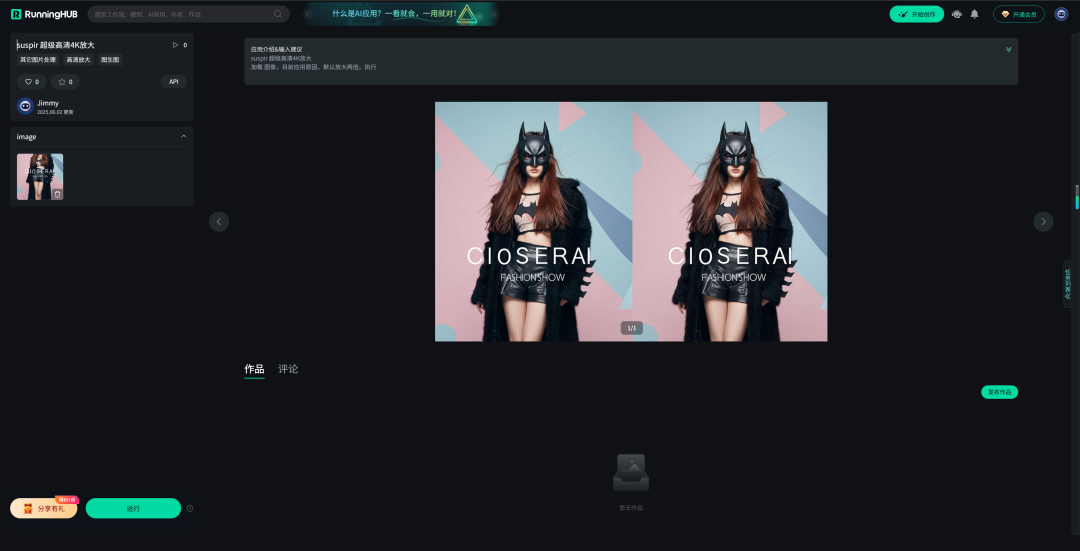This screenshot has height=551, width=1080.
Task: Click the play run-count icon
Action: 175,45
